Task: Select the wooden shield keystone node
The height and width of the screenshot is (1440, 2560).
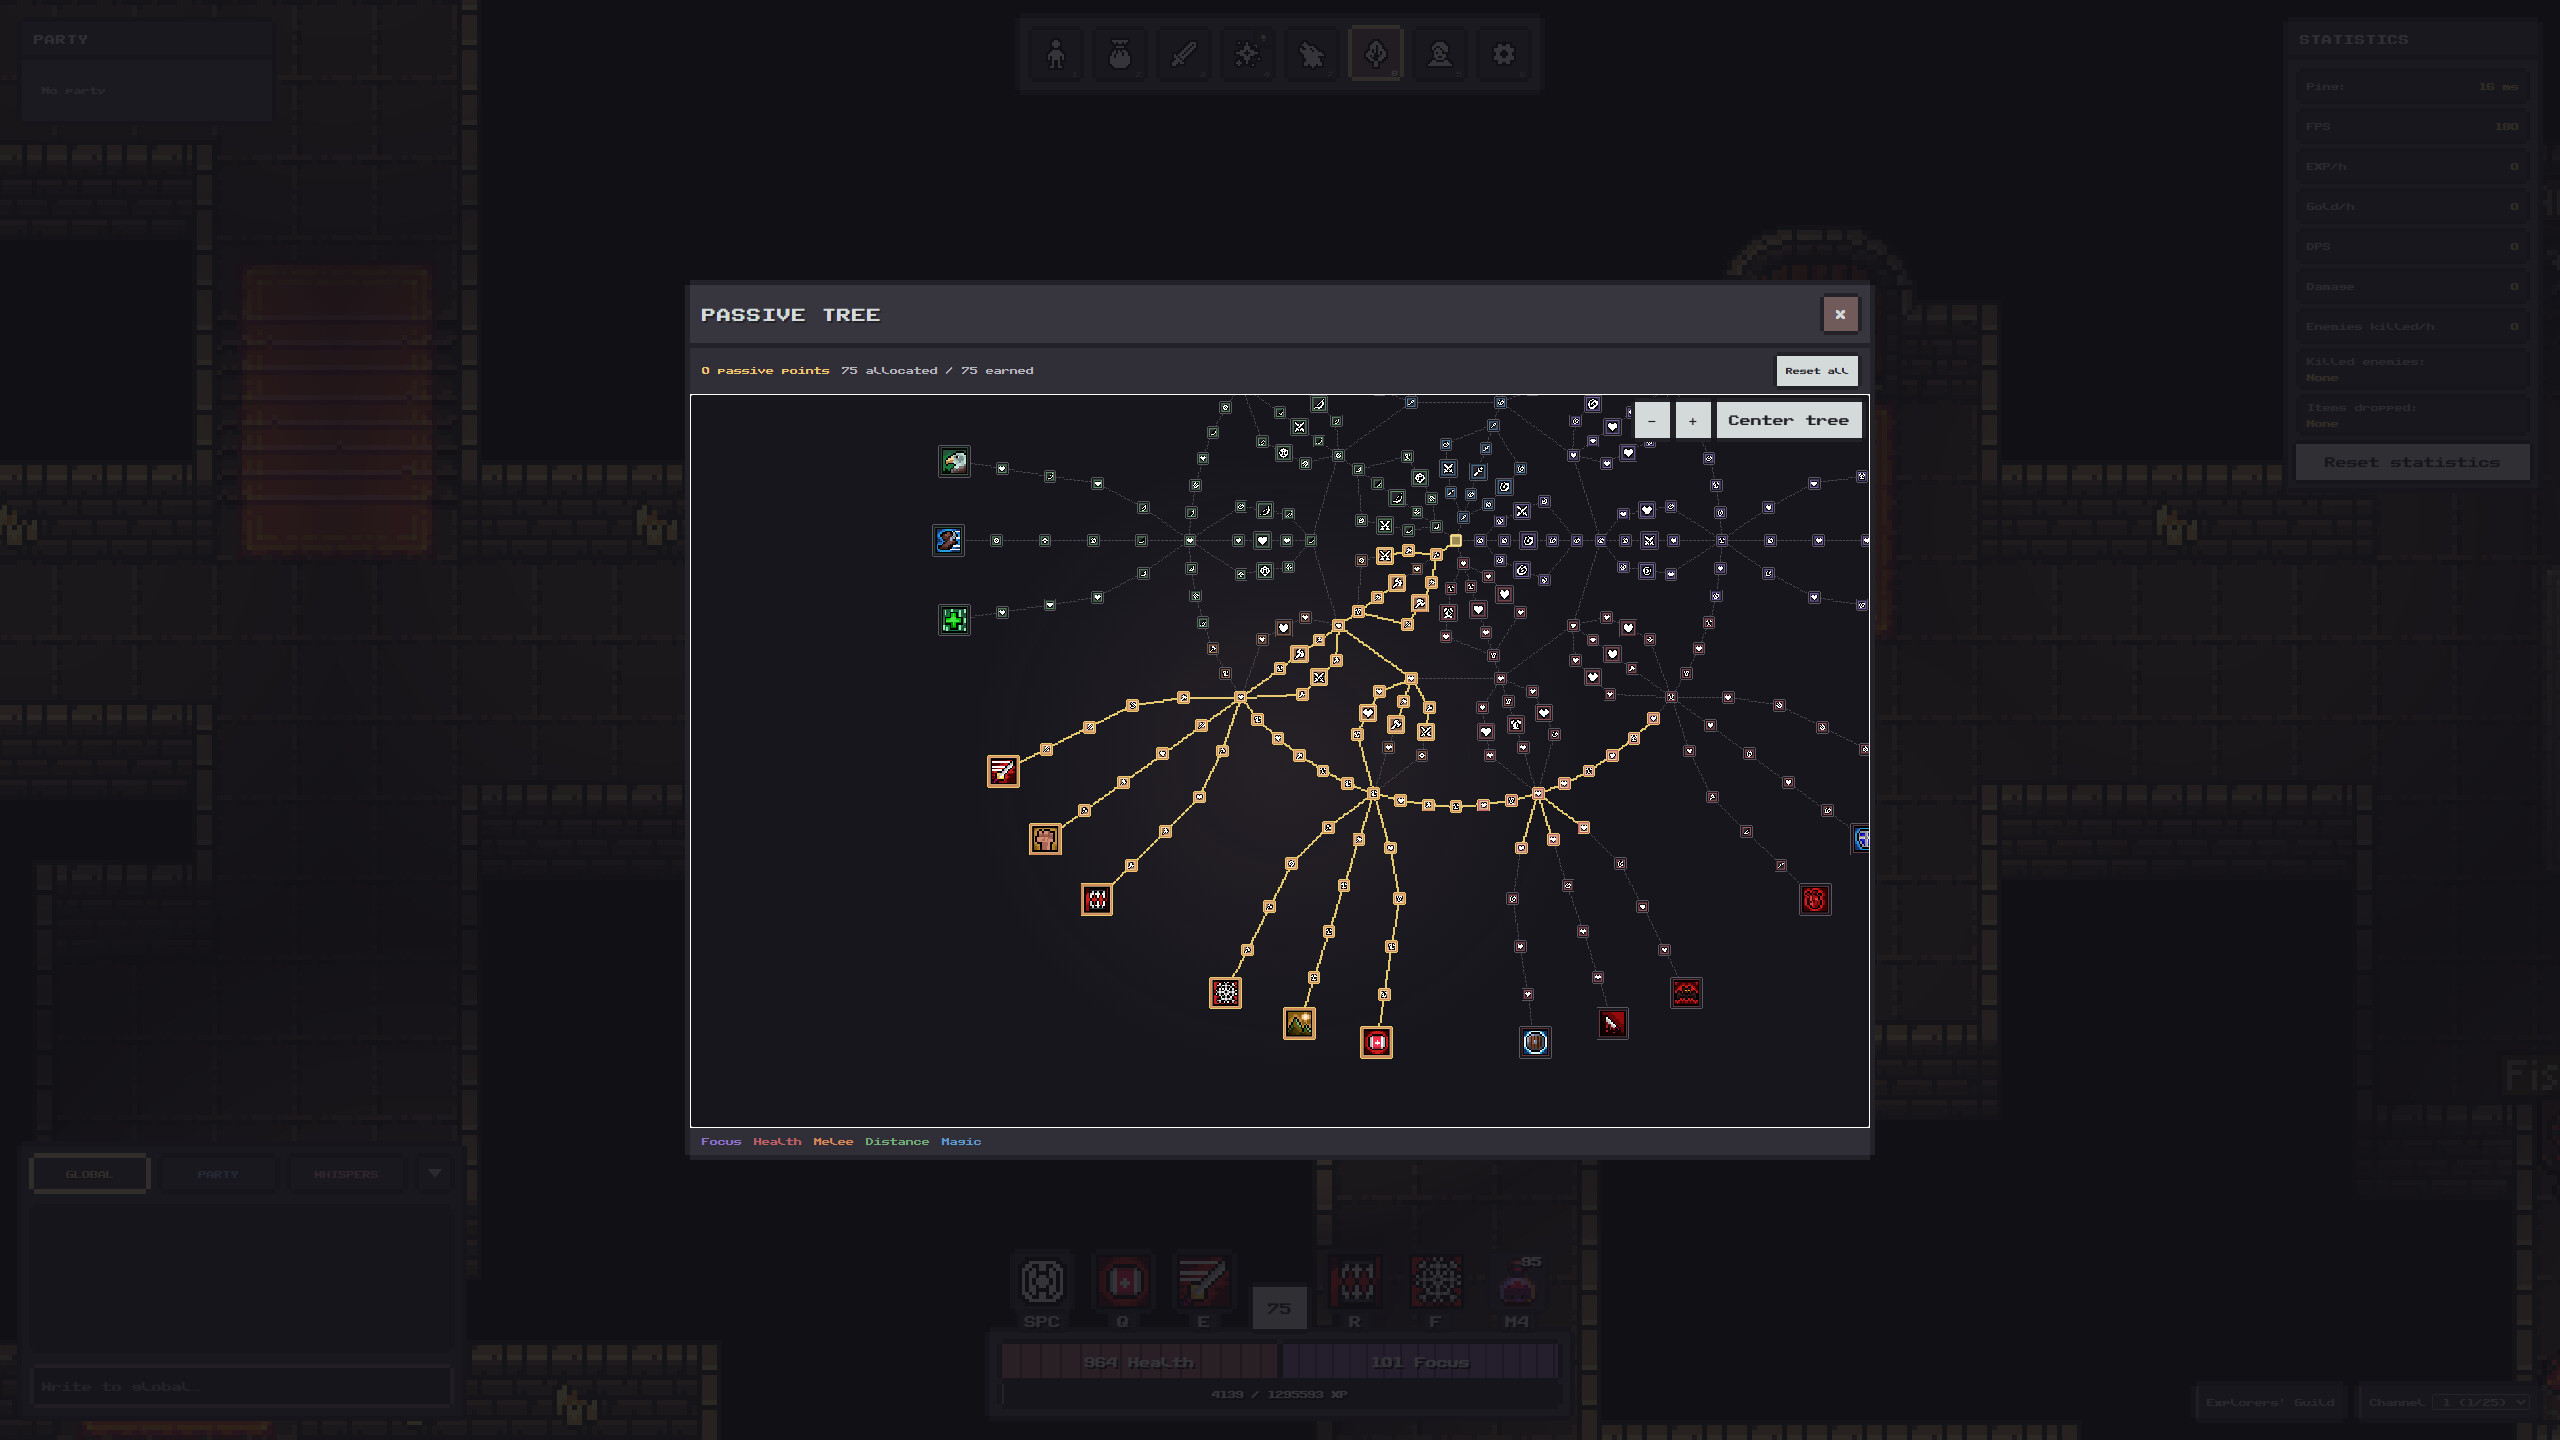Action: [x=1535, y=1042]
